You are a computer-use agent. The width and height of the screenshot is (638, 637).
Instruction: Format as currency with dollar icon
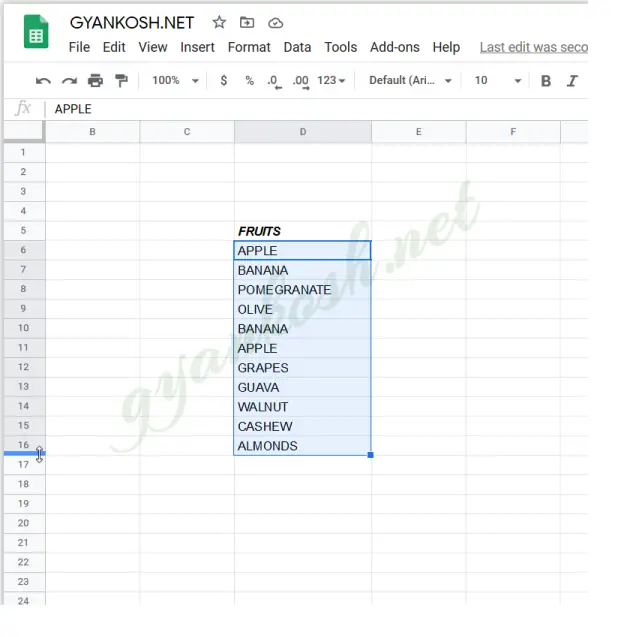coord(224,80)
